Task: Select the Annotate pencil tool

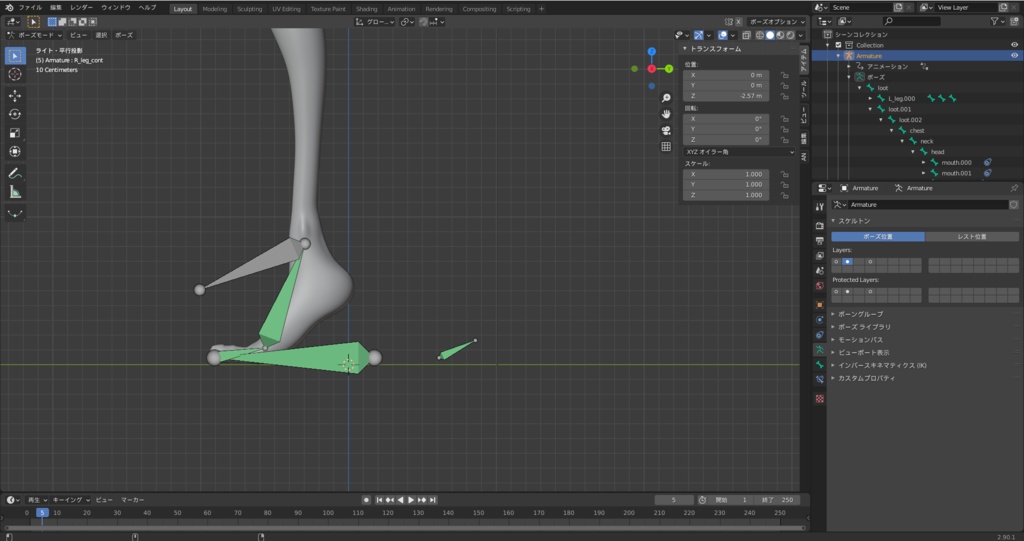Action: click(15, 173)
